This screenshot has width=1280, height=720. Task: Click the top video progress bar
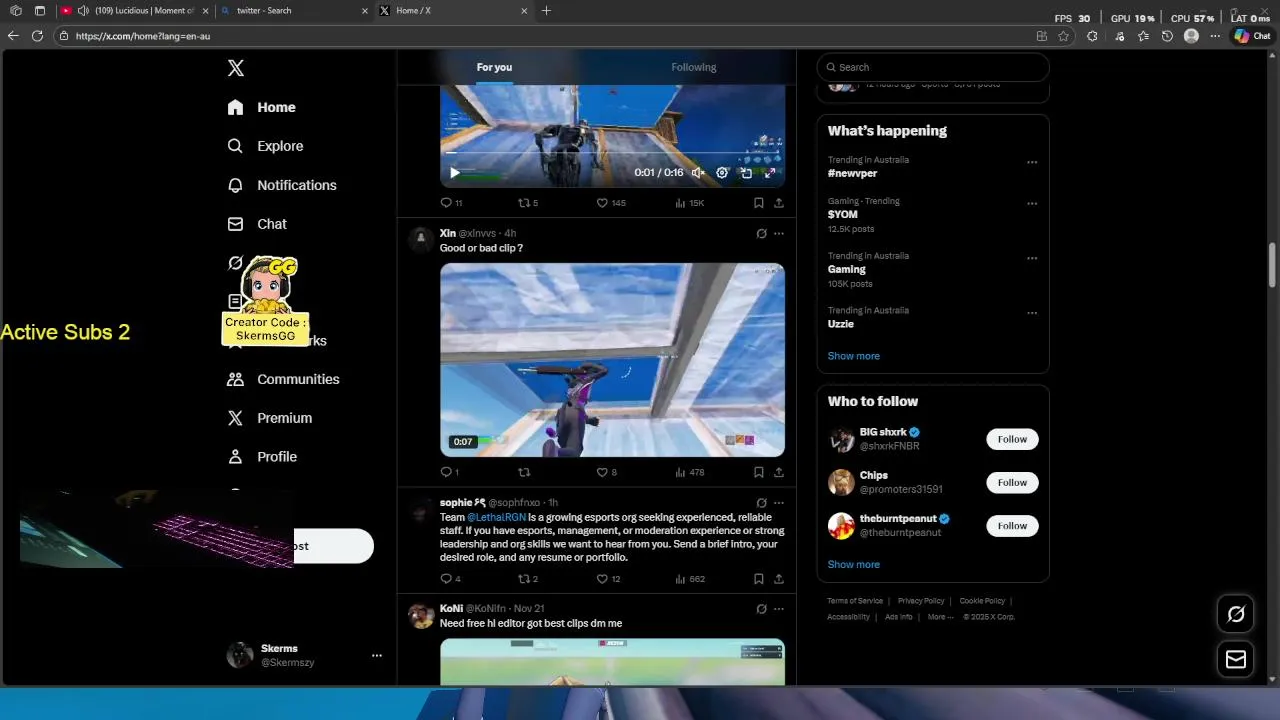(x=612, y=154)
